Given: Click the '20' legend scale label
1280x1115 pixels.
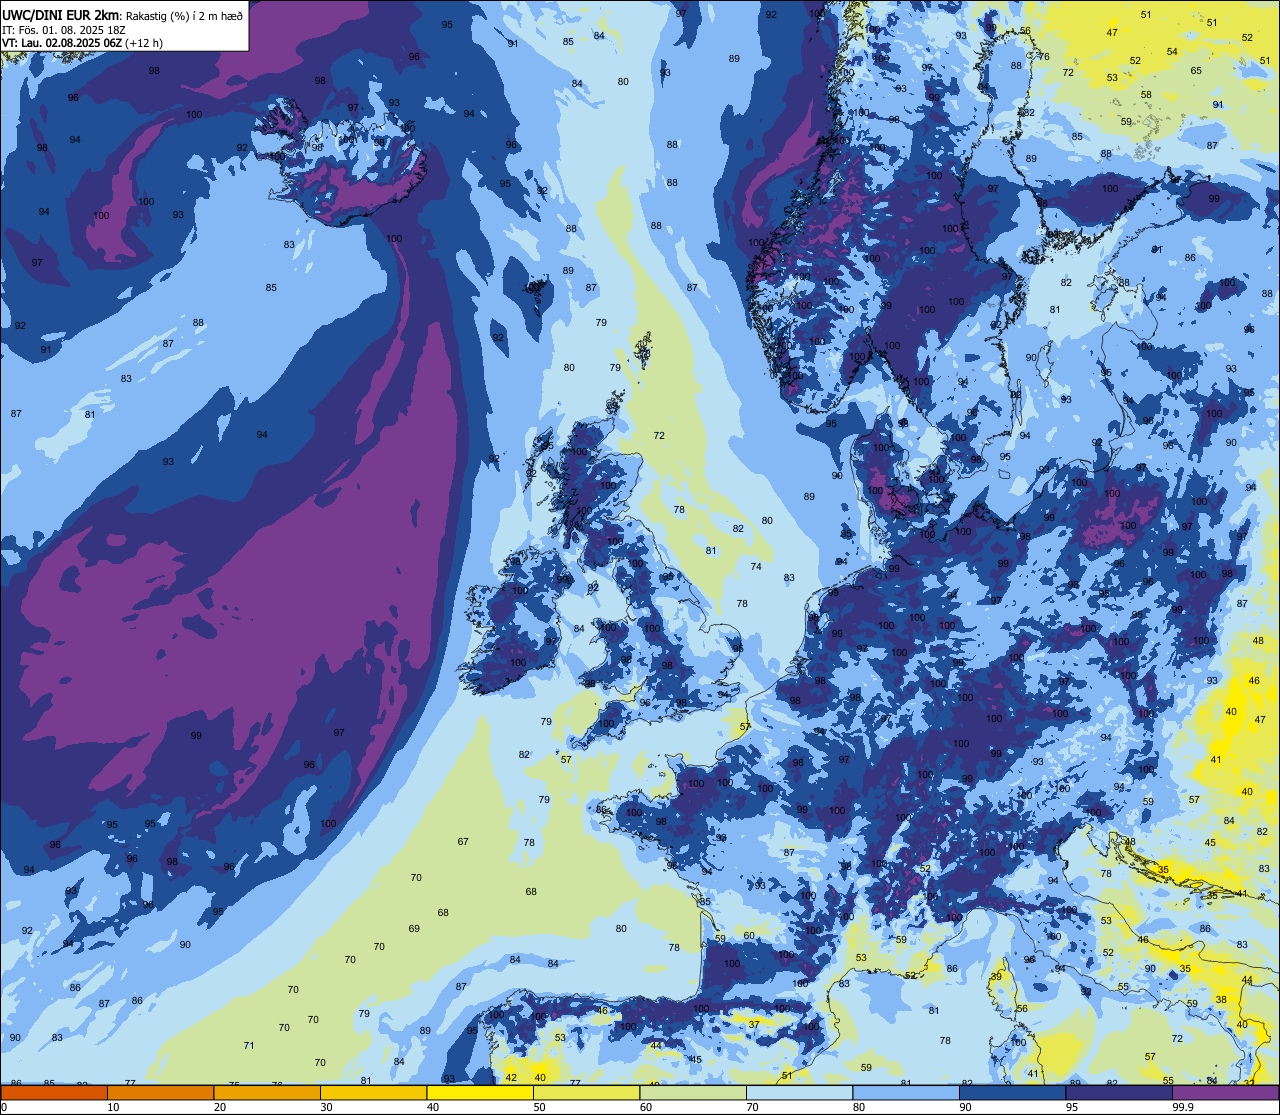Looking at the screenshot, I should click(x=220, y=1107).
